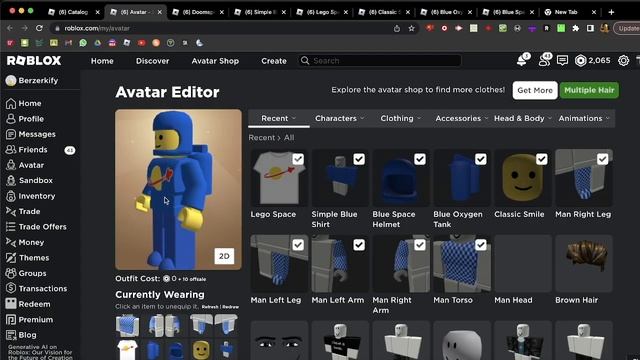The width and height of the screenshot is (640, 360).
Task: Expand the Characters dropdown
Action: click(339, 118)
